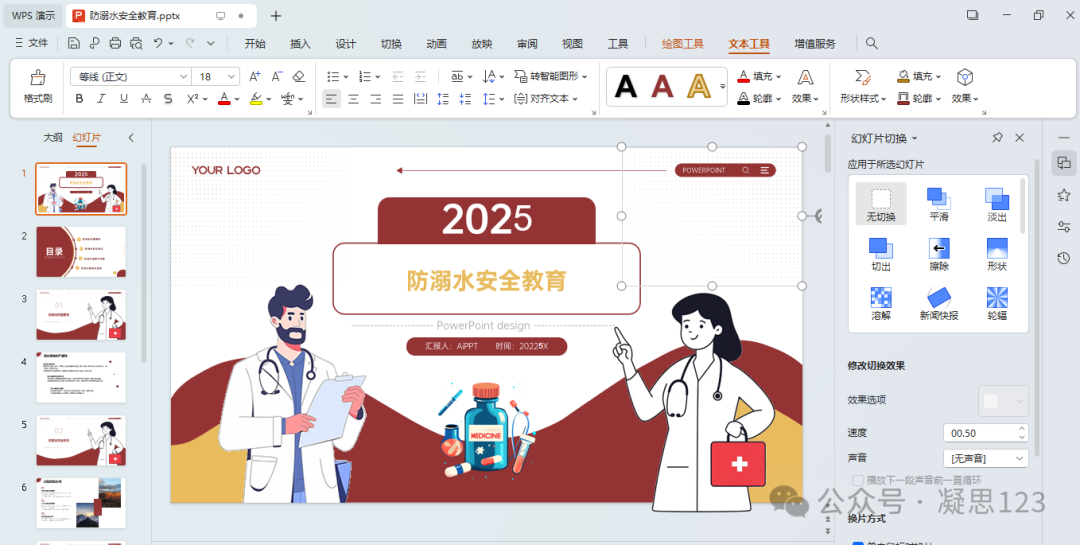Screen dimensions: 1080x545
Task: Toggle Underline formatting
Action: [124, 99]
